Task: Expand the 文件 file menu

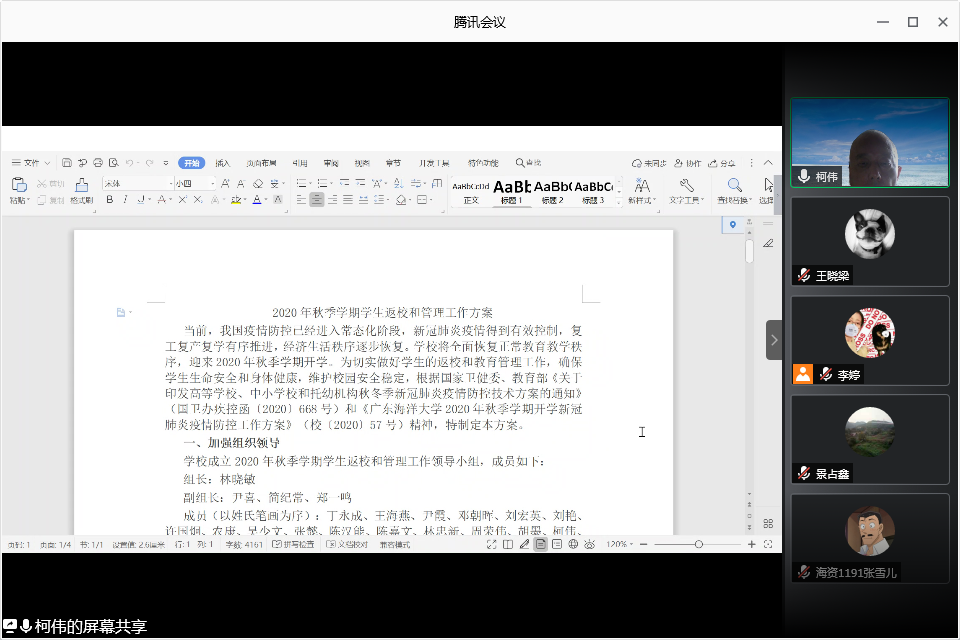Action: click(x=30, y=163)
